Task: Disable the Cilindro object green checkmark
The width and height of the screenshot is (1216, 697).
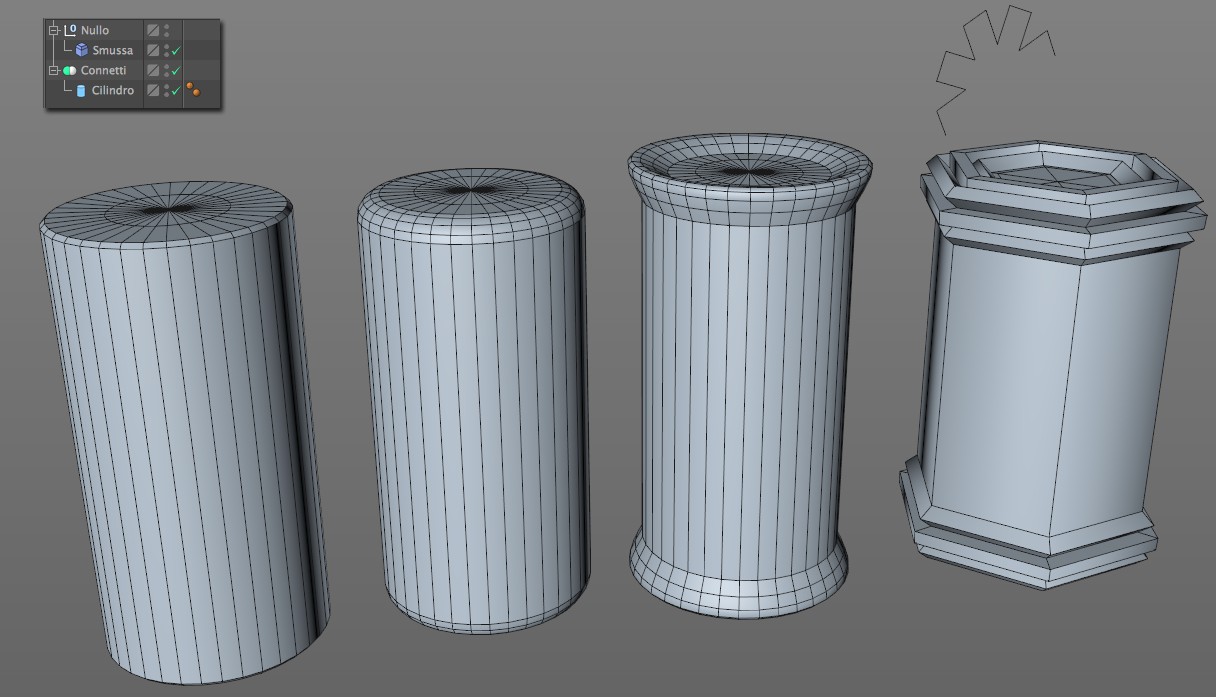Action: click(176, 91)
